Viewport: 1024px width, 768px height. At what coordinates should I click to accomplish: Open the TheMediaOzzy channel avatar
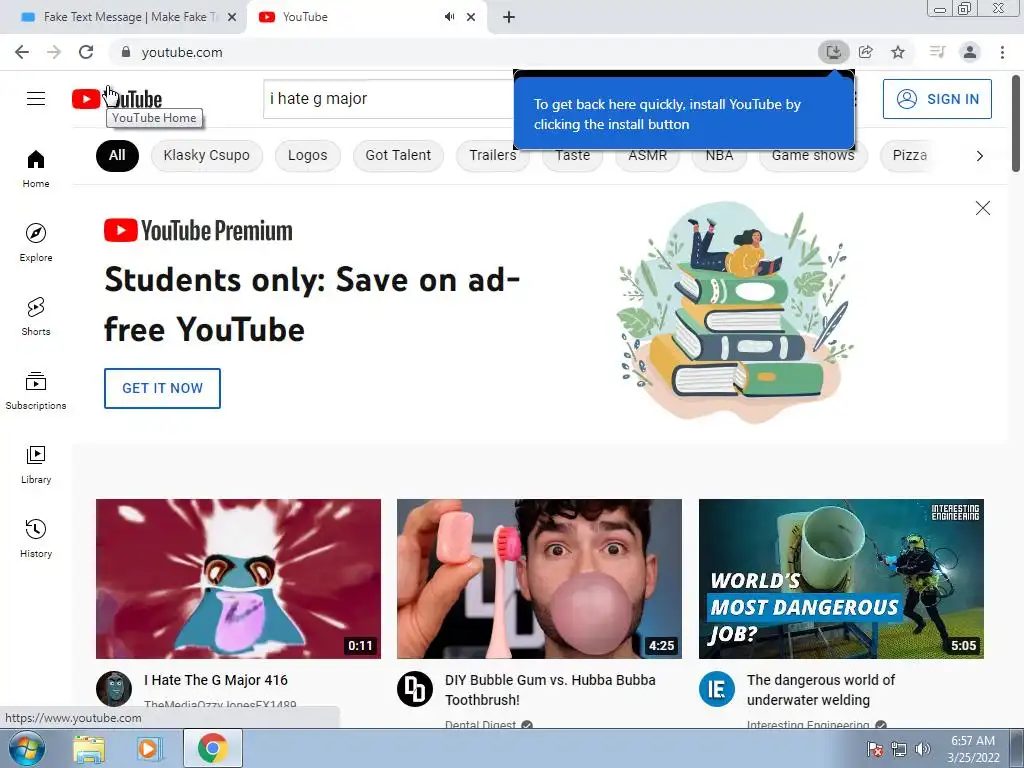tap(114, 689)
